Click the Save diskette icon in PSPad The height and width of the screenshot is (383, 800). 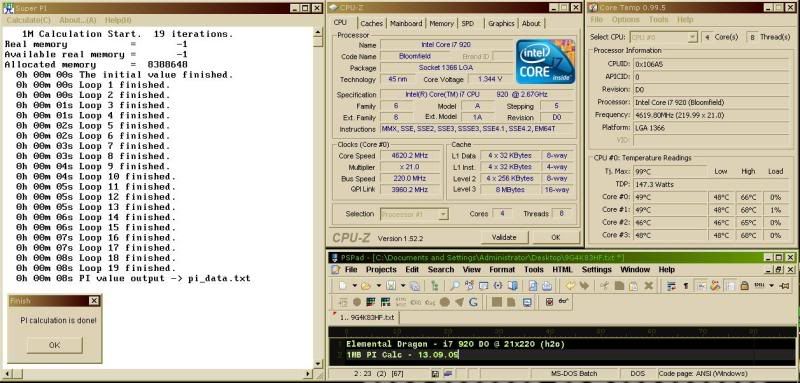pos(391,286)
